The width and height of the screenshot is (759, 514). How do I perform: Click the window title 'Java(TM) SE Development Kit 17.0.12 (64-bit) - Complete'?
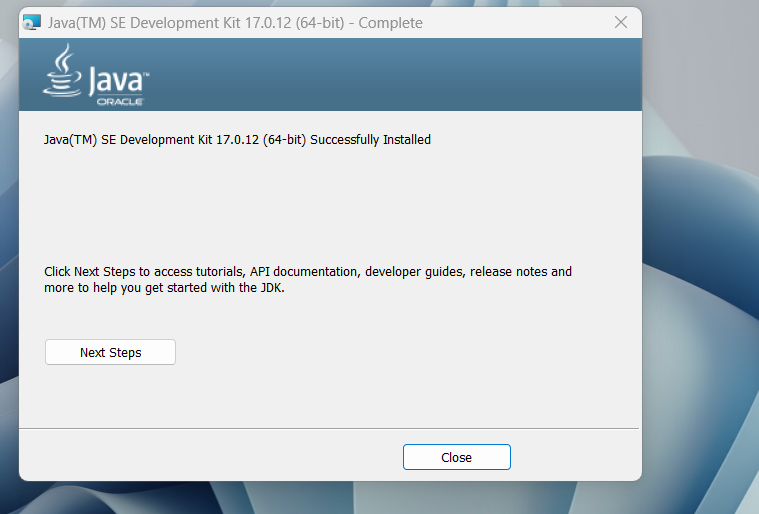[235, 23]
